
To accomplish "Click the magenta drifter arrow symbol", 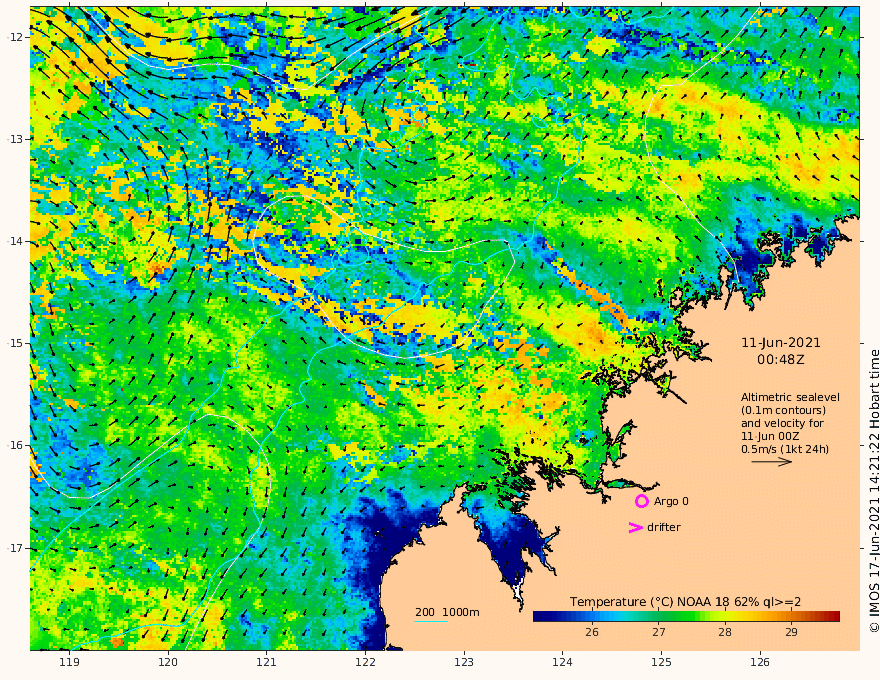I will (635, 527).
